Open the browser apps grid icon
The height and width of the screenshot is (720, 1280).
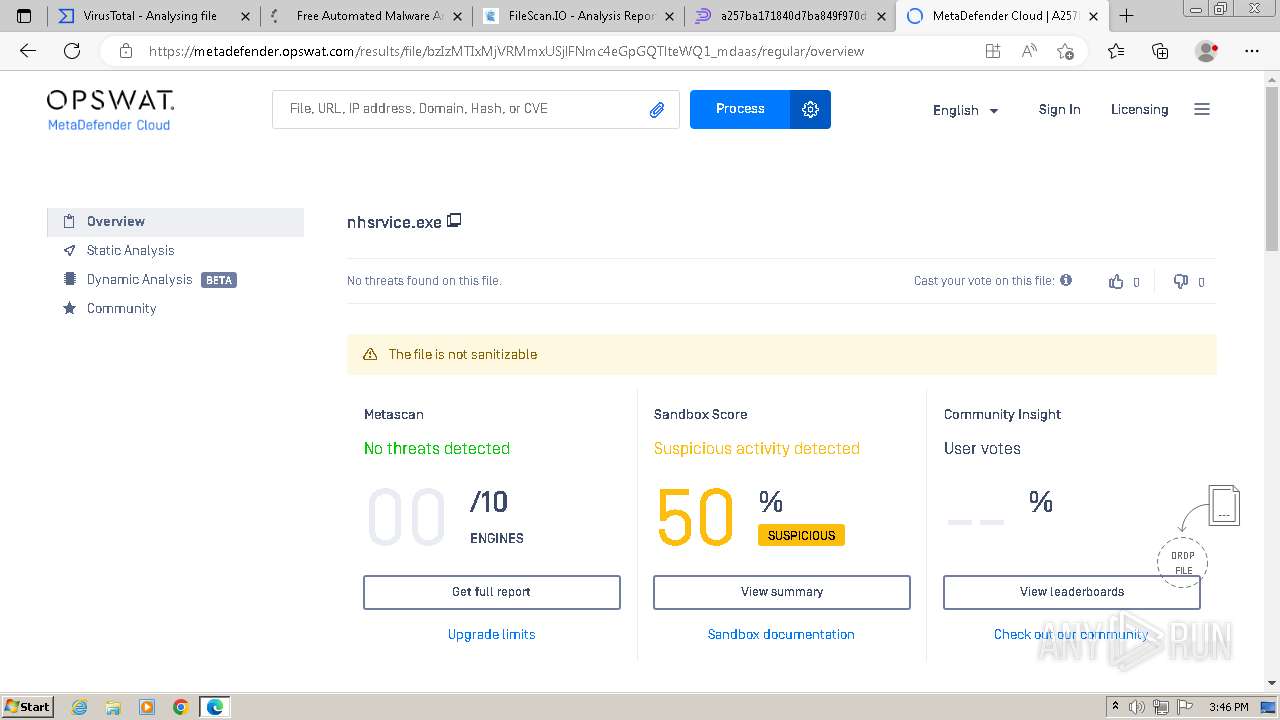[x=992, y=51]
